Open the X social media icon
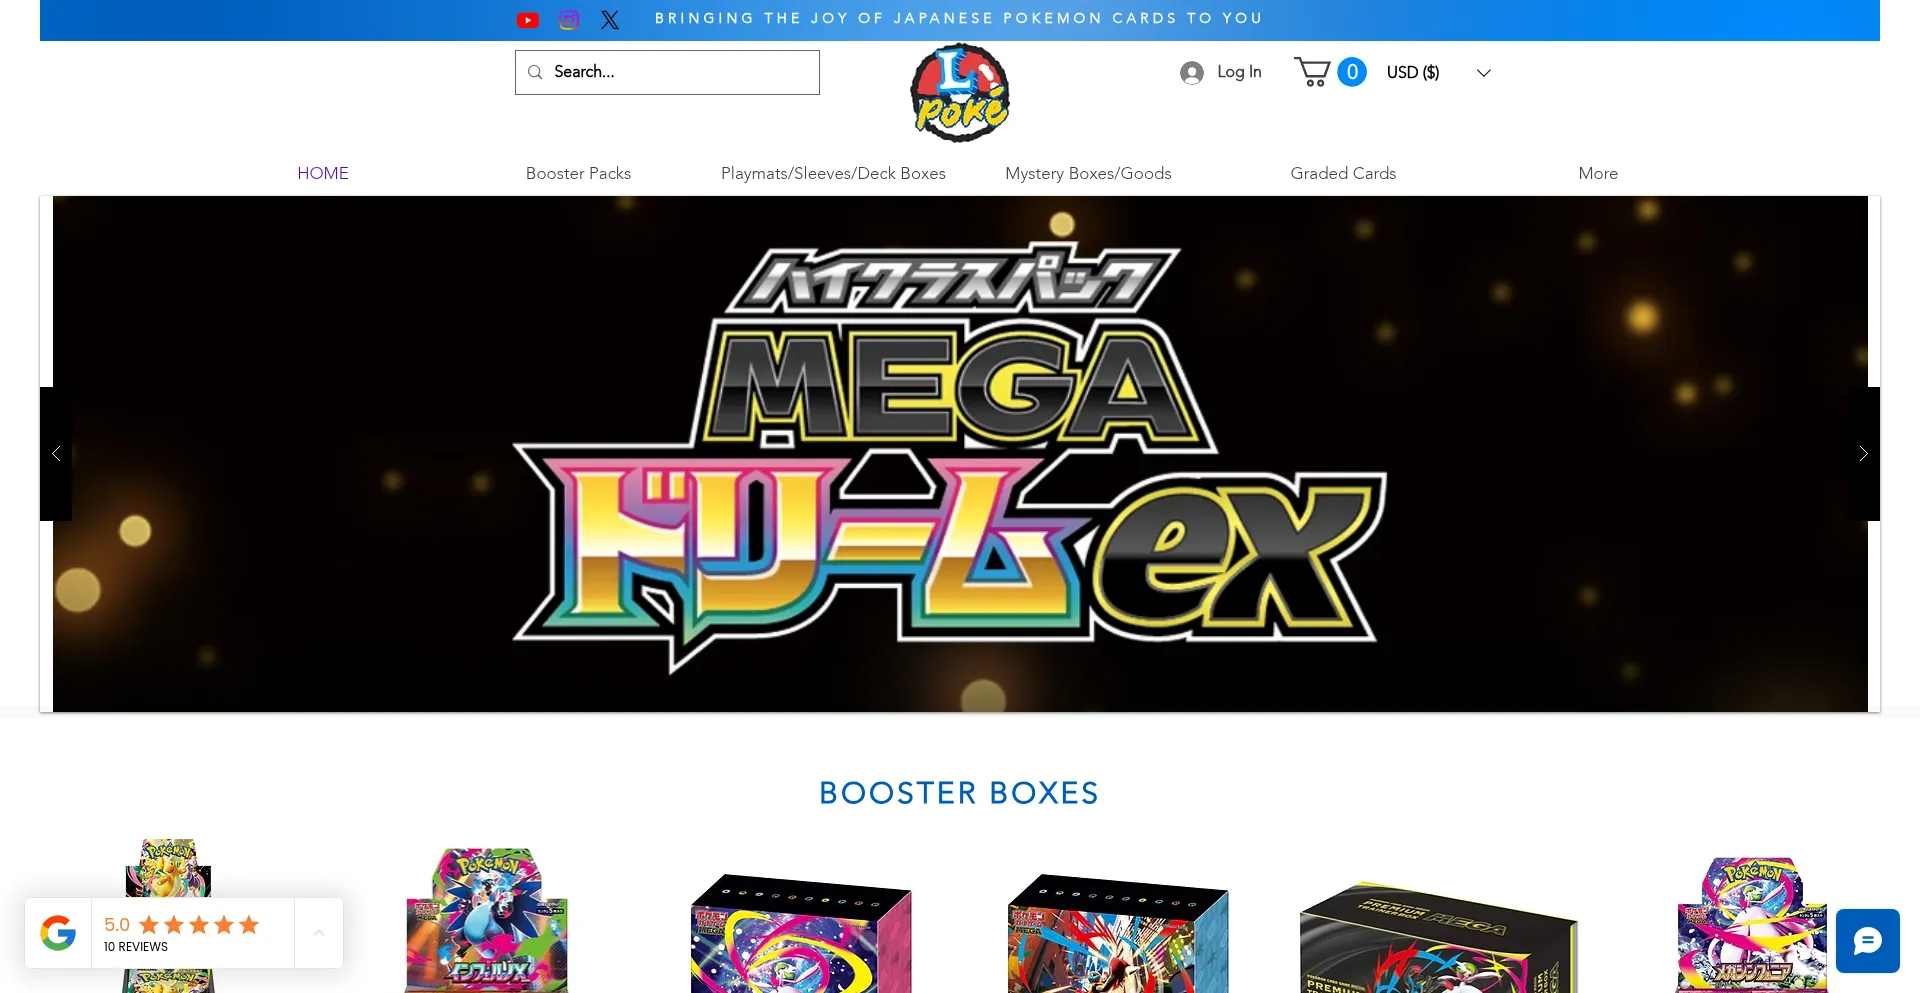Image resolution: width=1920 pixels, height=993 pixels. pos(610,20)
